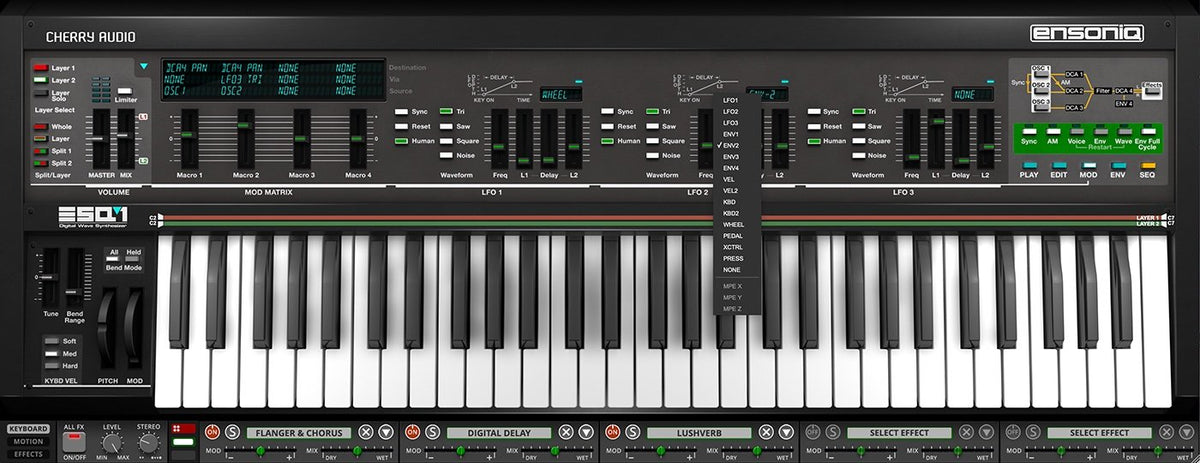
Task: Open the fifth Select Effect chooser
Action: click(1101, 433)
